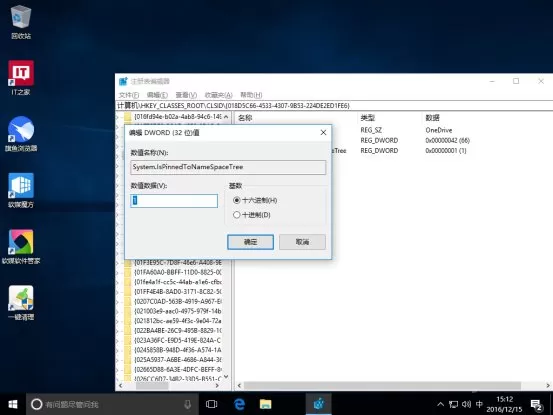Click the values pane scroll-left arrow
This screenshot has height=415, width=553.
(239, 386)
